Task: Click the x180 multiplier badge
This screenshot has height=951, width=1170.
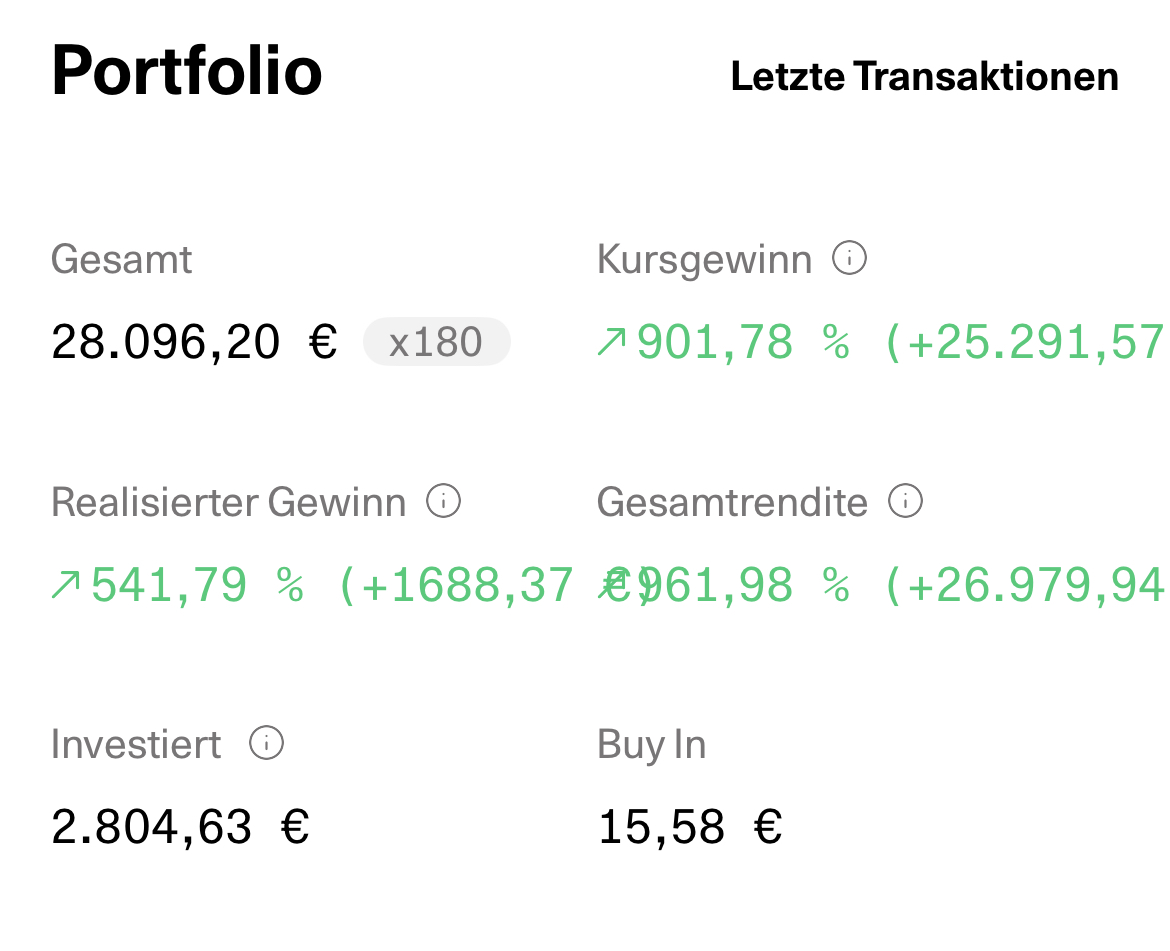Action: (436, 343)
